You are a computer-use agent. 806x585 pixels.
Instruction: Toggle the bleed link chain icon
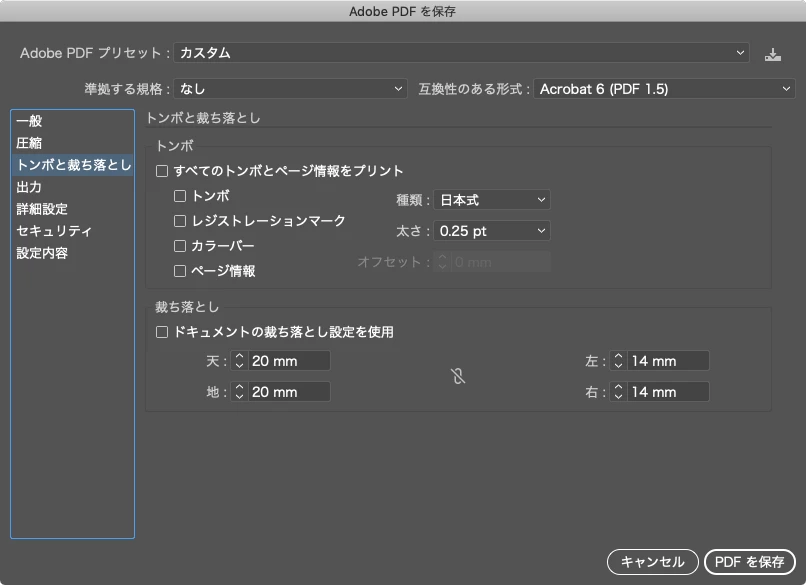458,376
